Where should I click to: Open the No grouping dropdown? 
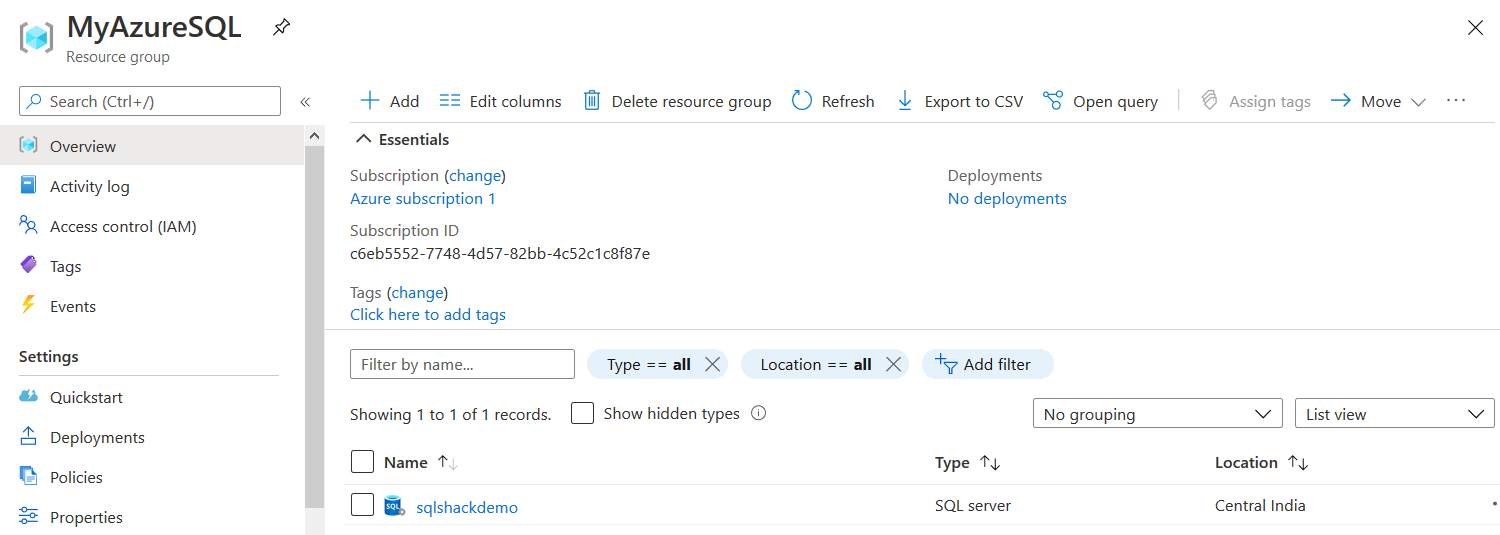(x=1157, y=414)
